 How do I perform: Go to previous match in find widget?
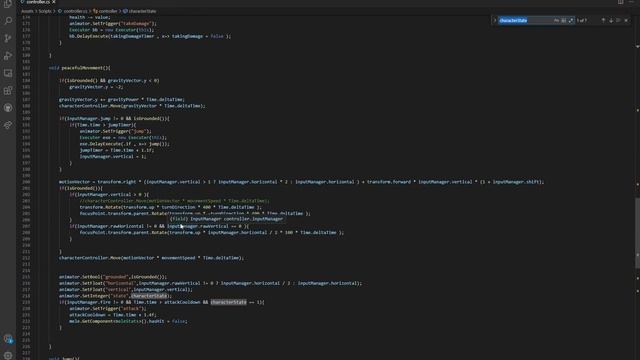point(603,20)
